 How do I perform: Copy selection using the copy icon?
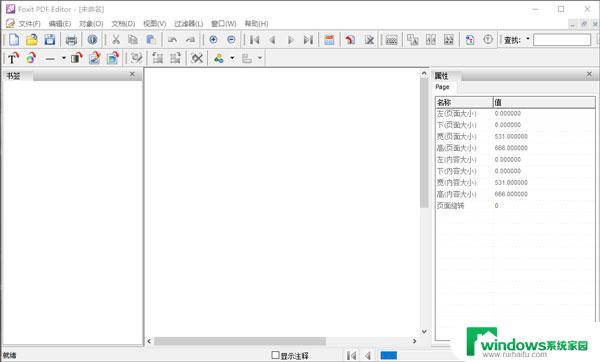coord(133,39)
